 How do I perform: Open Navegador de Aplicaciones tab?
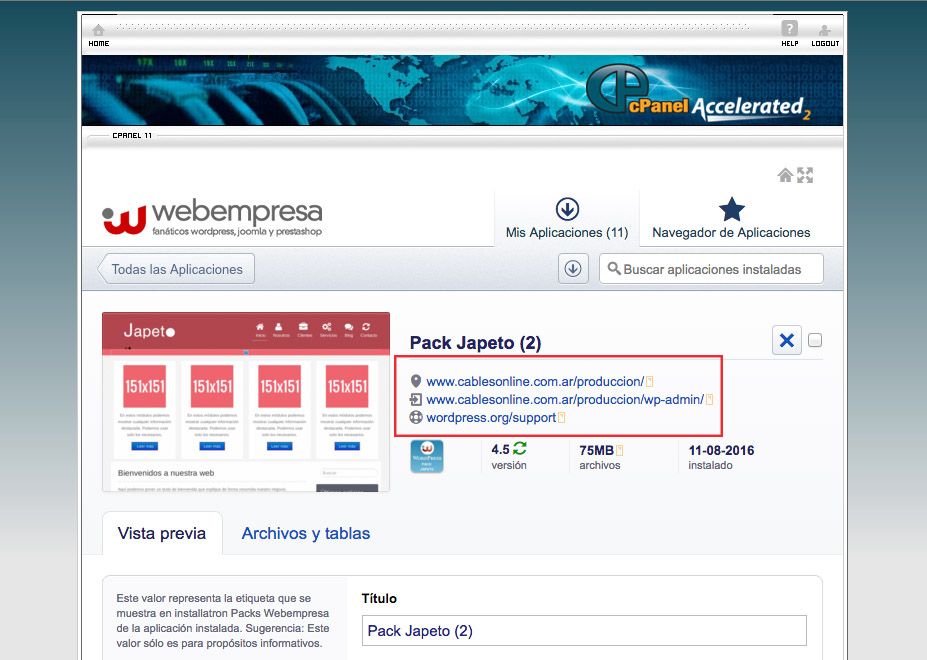click(x=731, y=219)
